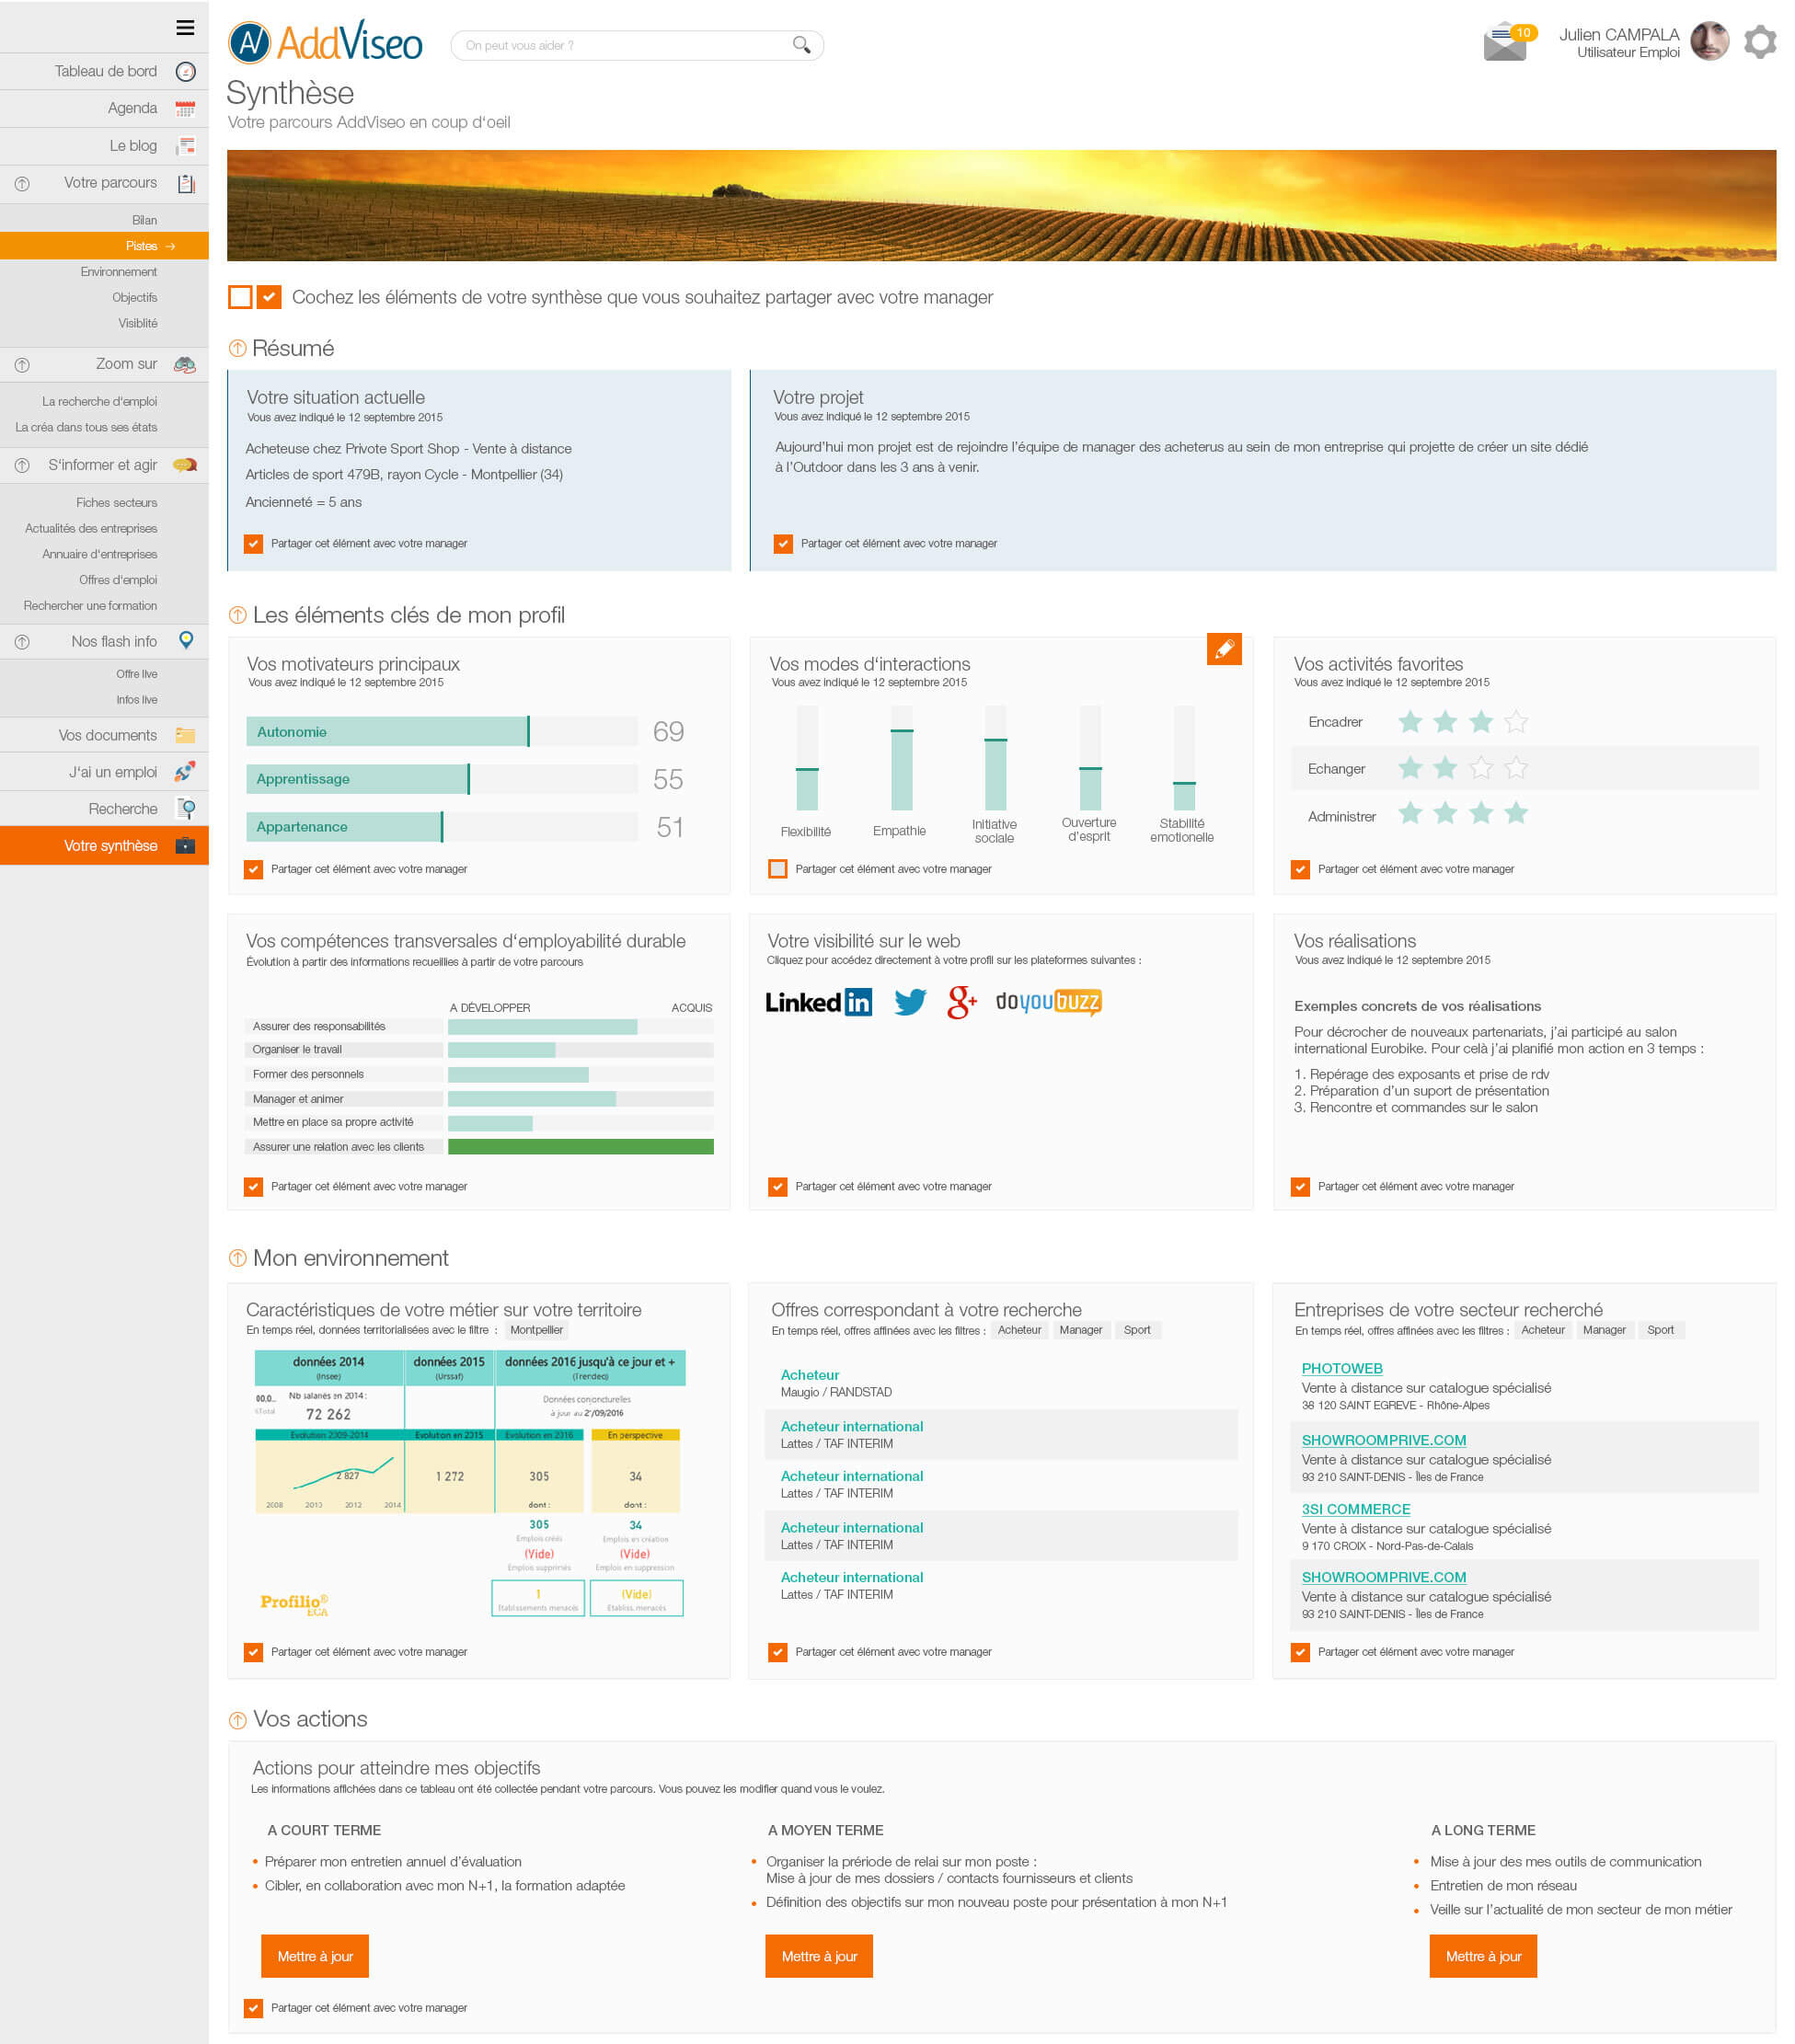Screen dimensions: 1795x2044
Task: Open the PHOTOWEB company link
Action: click(1341, 1368)
